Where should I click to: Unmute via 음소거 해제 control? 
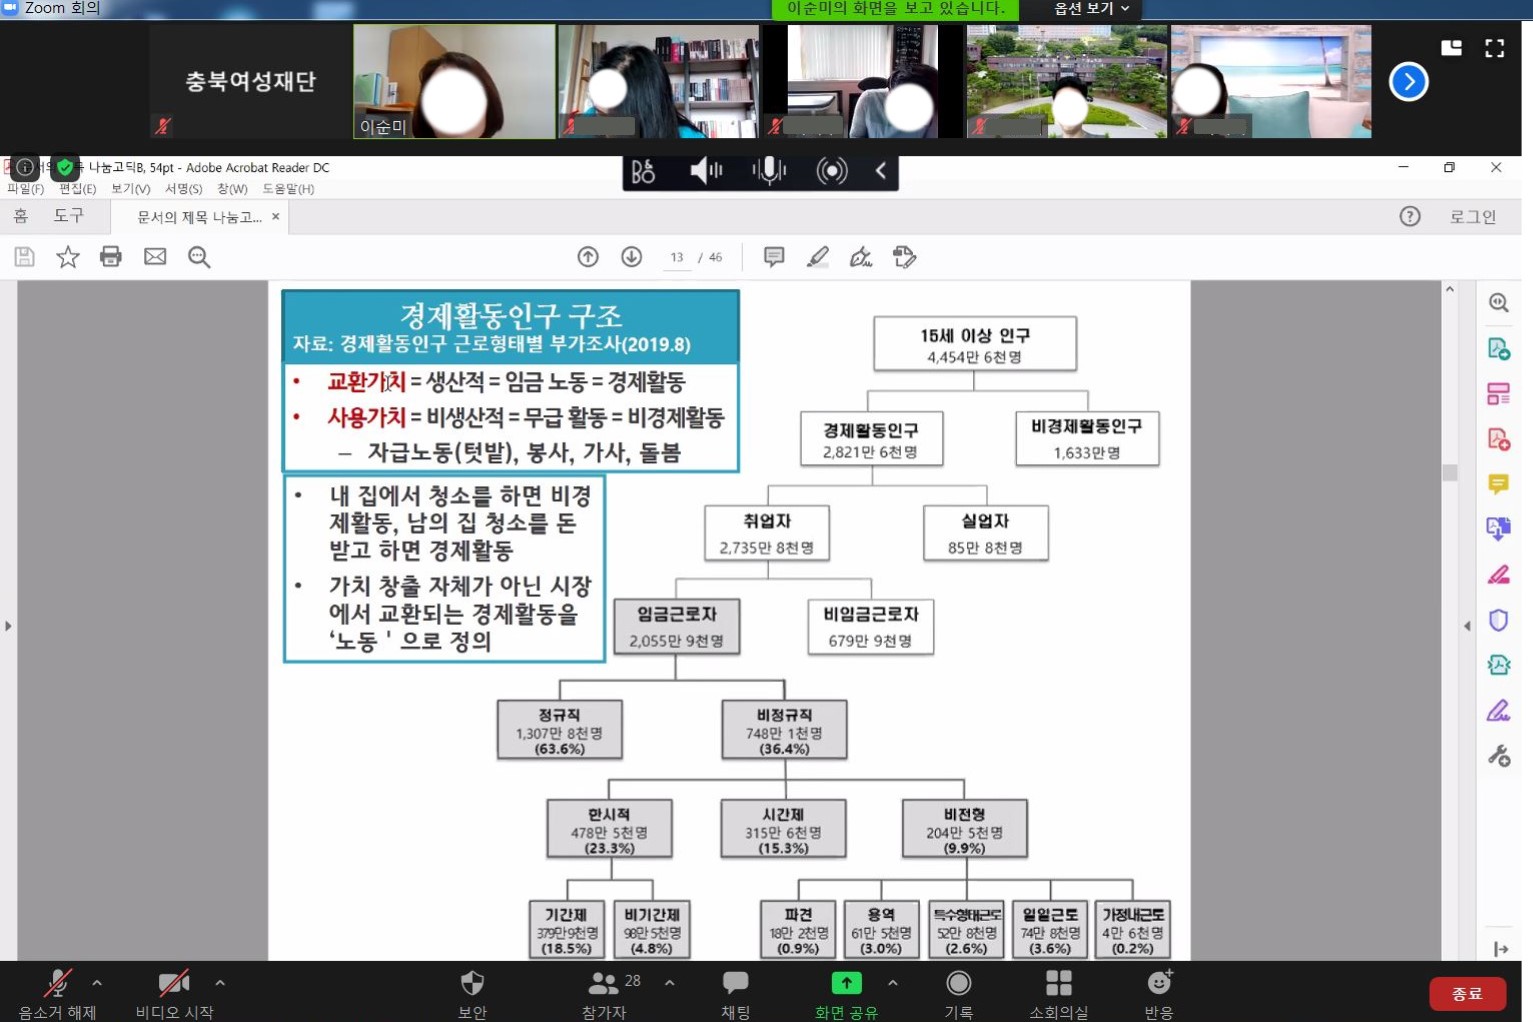(x=57, y=992)
